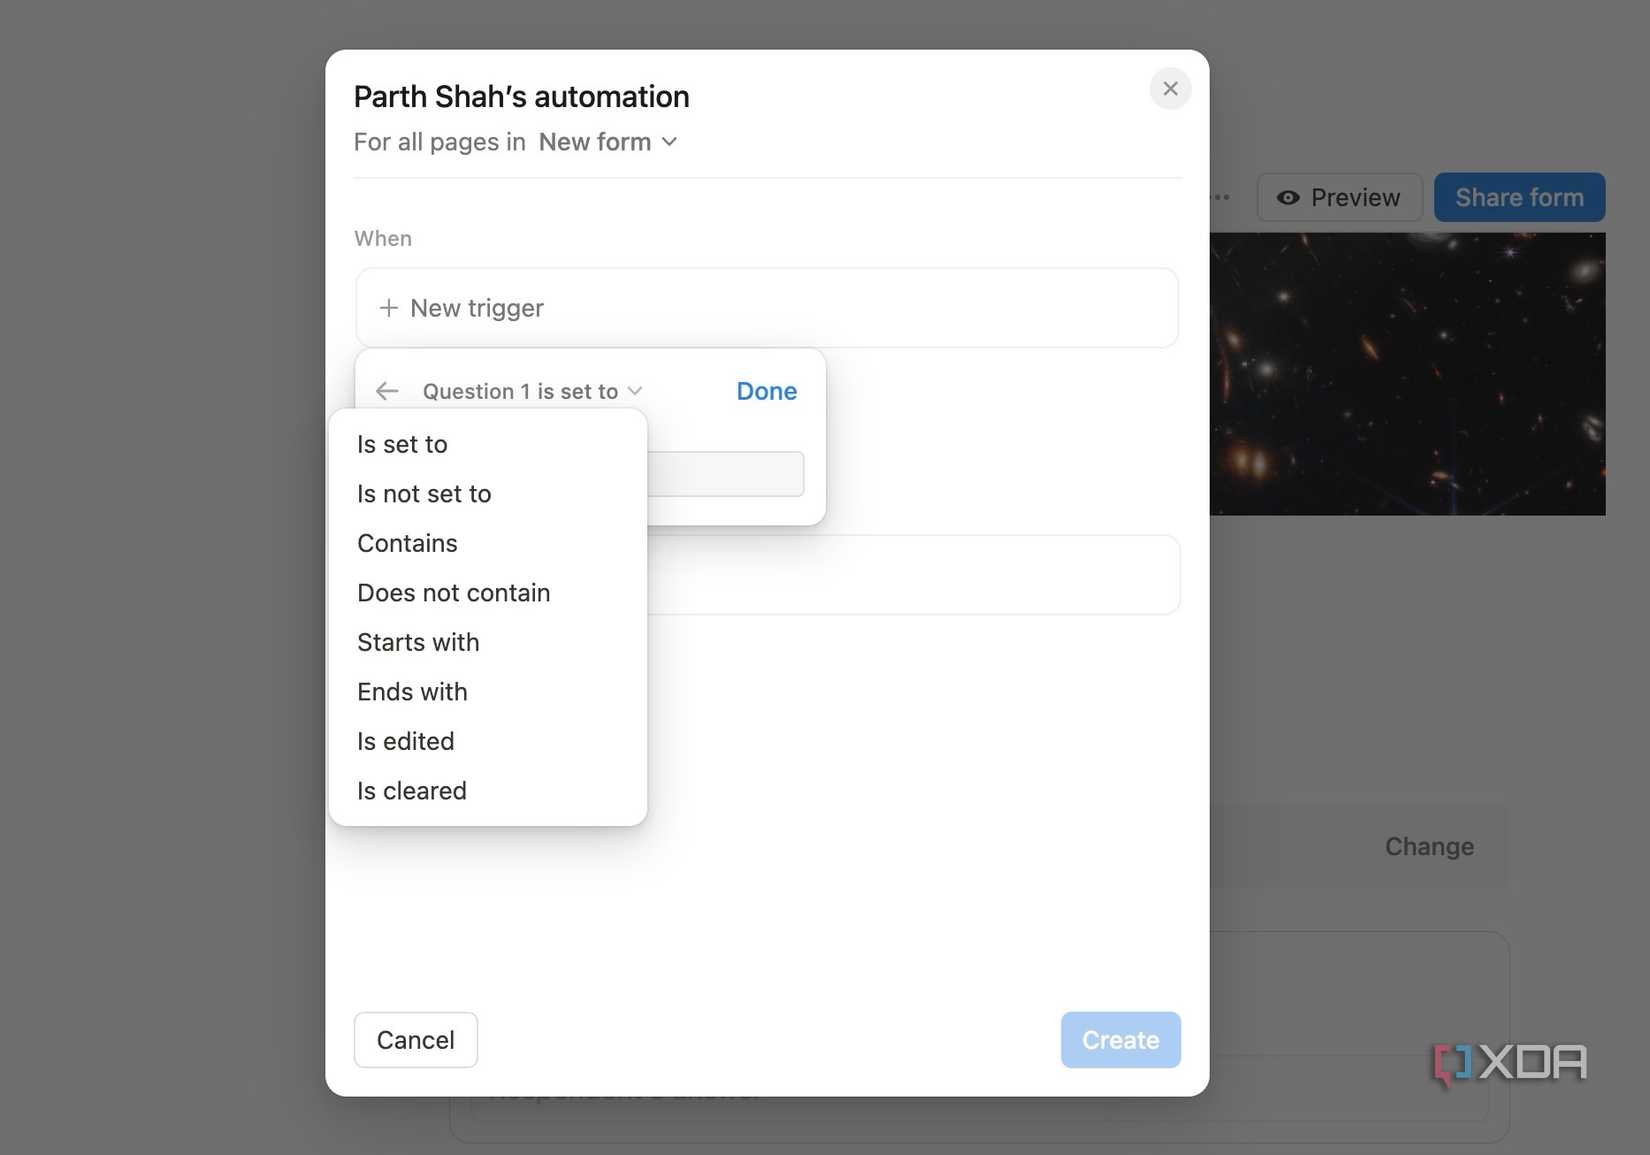Click Done in the trigger popup
The image size is (1650, 1155).
tap(766, 391)
